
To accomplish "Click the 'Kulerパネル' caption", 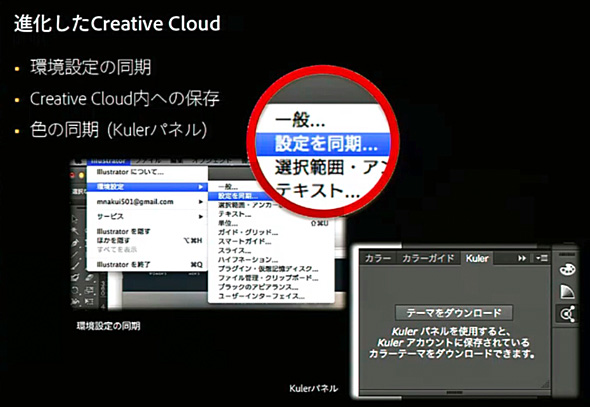I will [x=314, y=389].
